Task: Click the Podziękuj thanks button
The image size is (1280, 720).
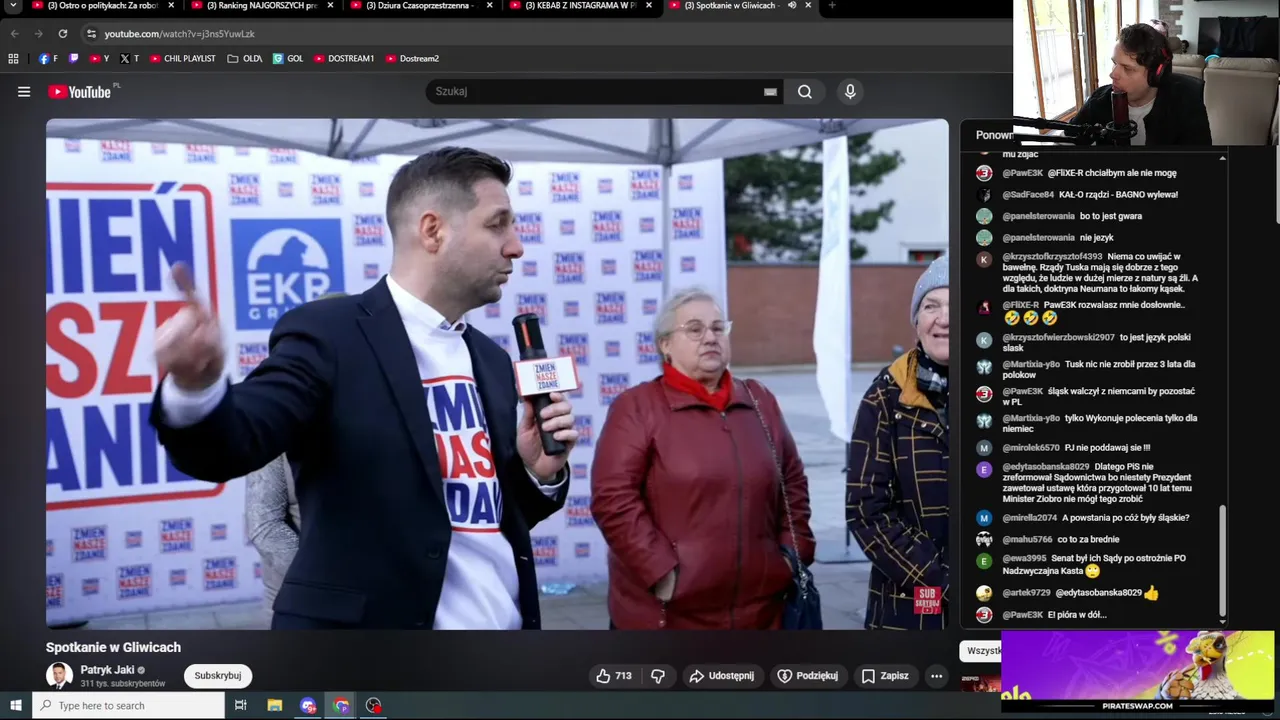Action: 807,676
